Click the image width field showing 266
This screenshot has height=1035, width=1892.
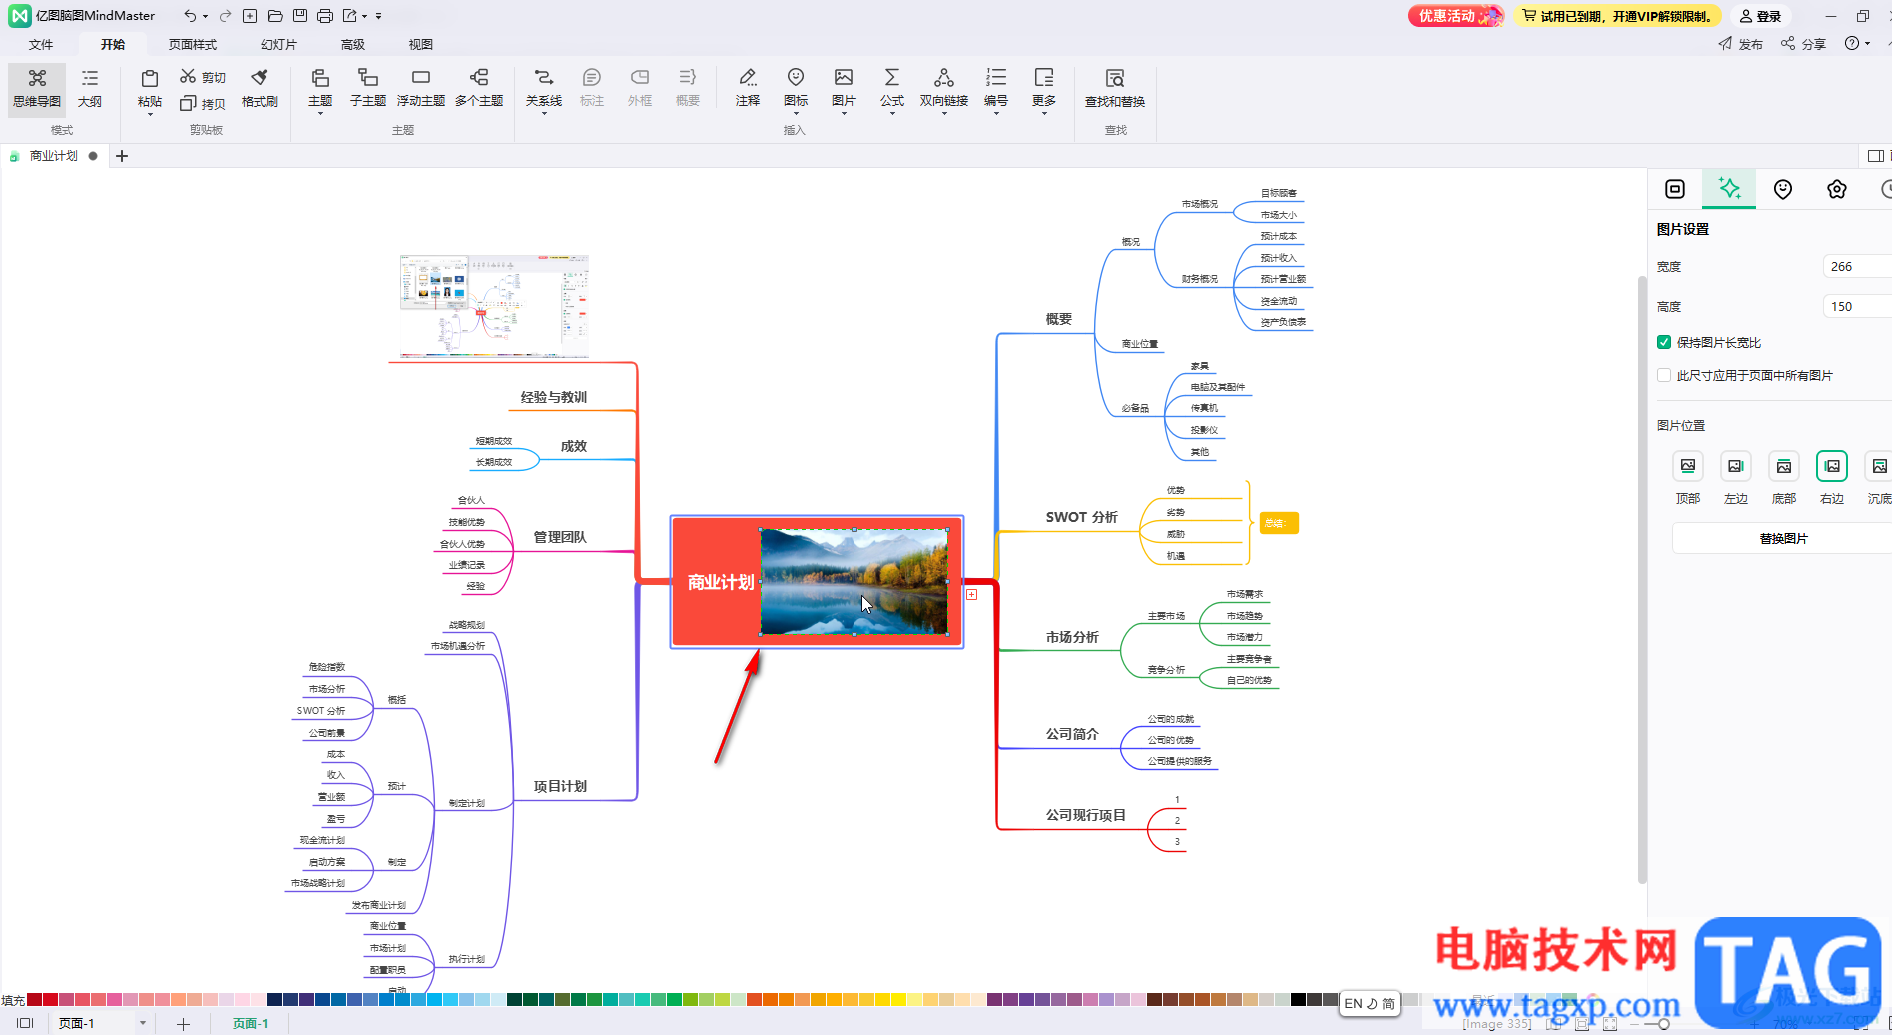click(x=1857, y=266)
